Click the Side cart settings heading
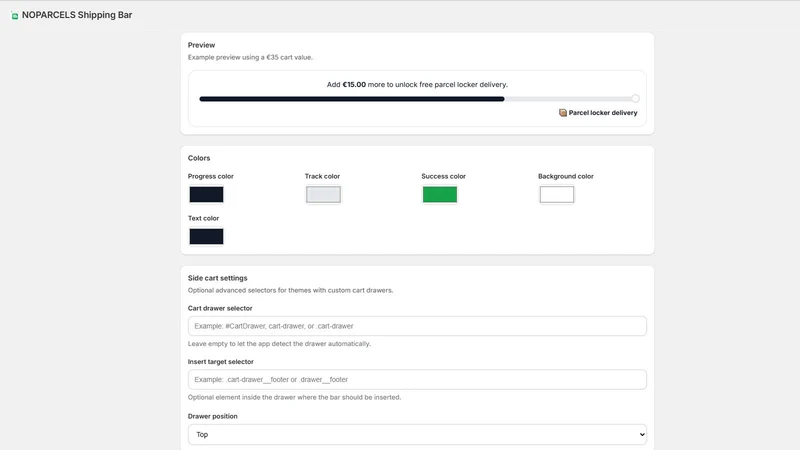 (x=217, y=278)
